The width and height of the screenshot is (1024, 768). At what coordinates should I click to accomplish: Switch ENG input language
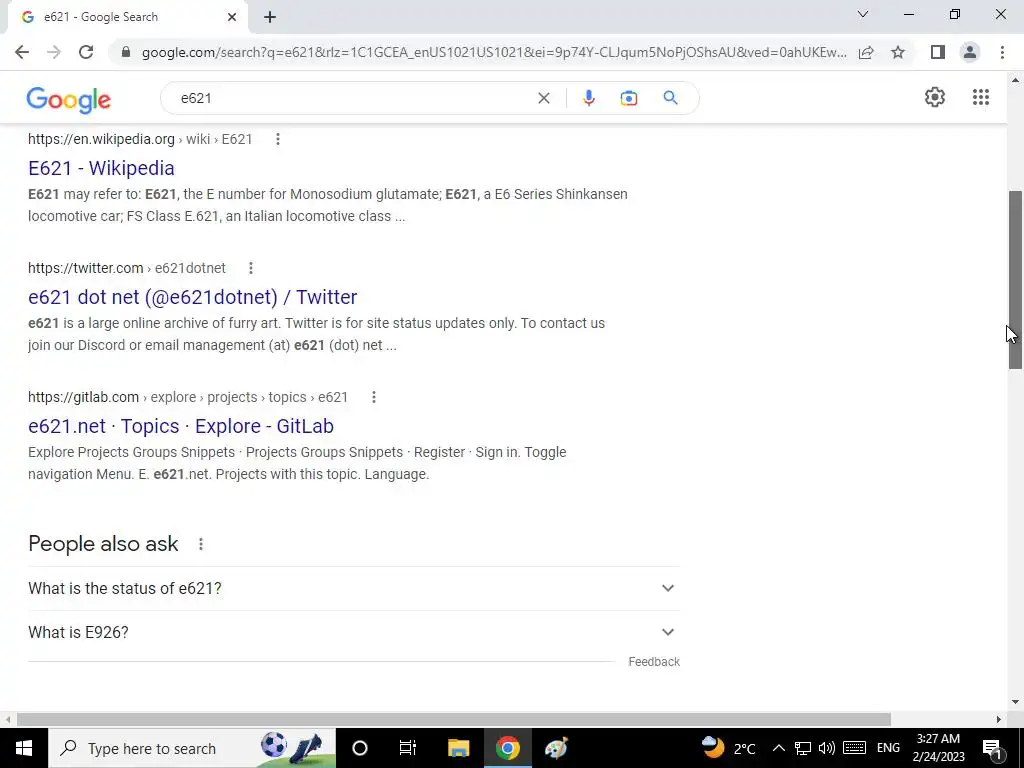click(888, 748)
